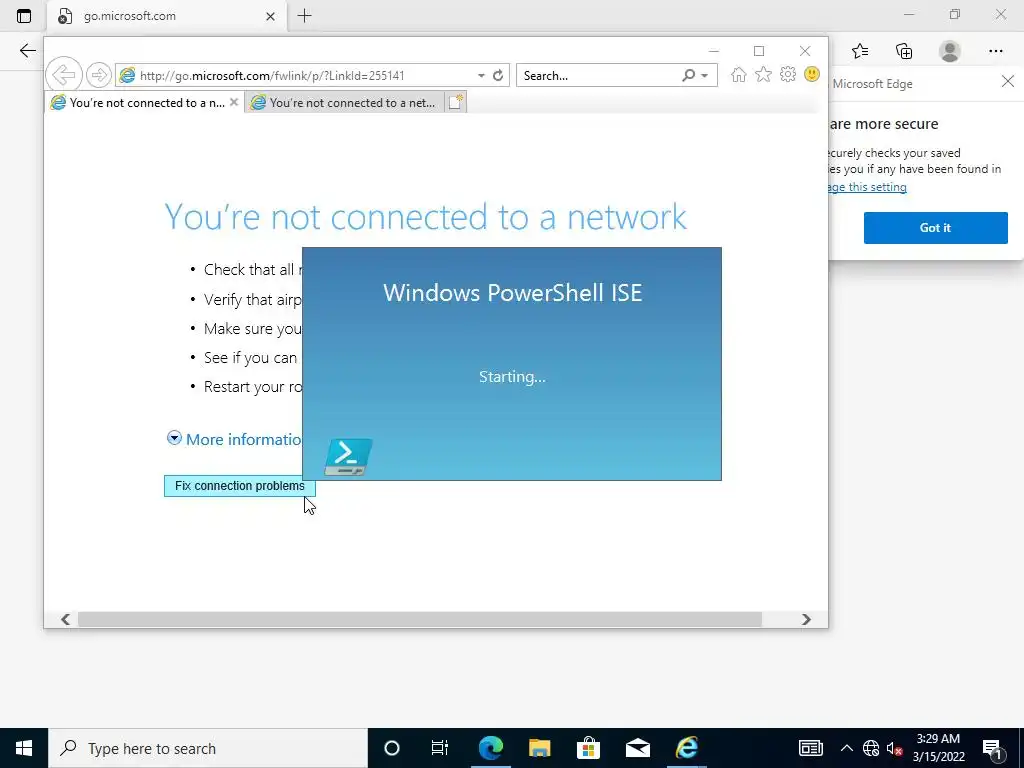This screenshot has height=768, width=1024.
Task: Dismiss the Microsoft Edge popup with X
Action: tap(1008, 81)
